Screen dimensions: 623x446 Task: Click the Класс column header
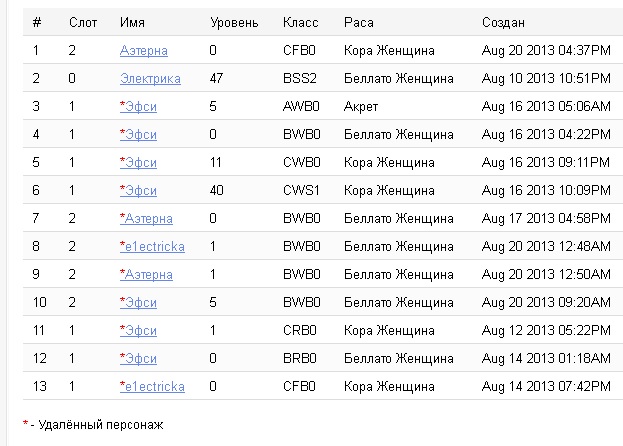coord(301,23)
